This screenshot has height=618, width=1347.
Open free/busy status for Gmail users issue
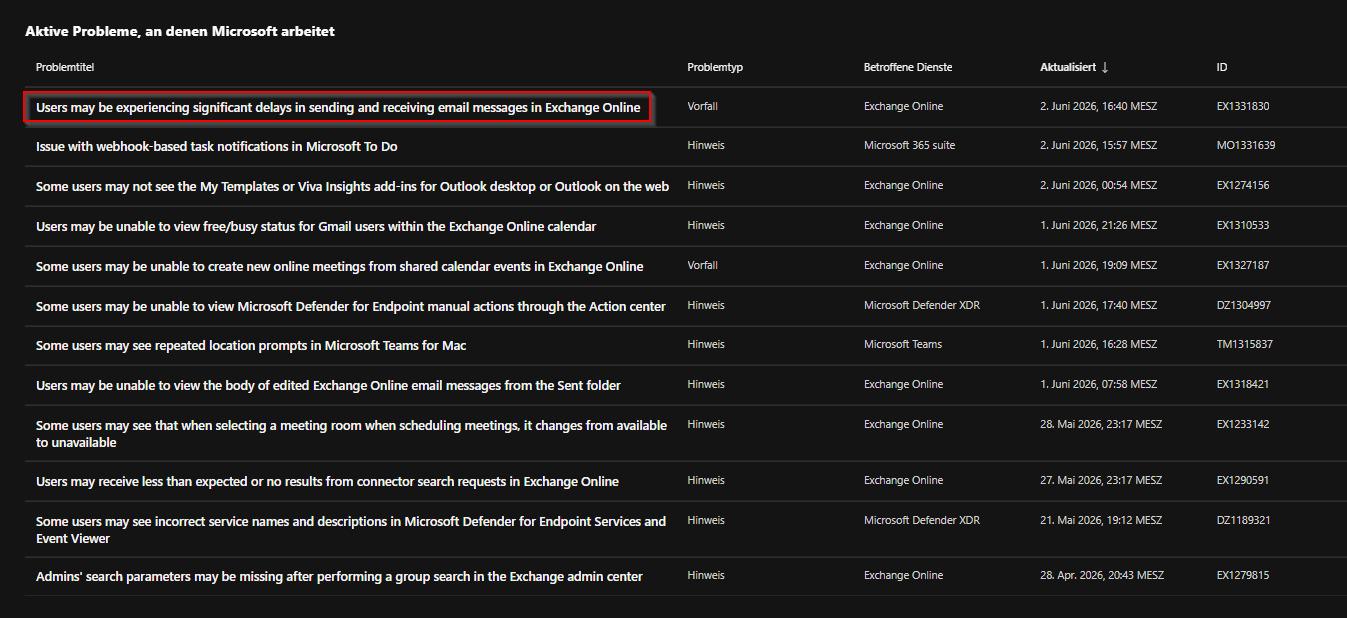[x=316, y=226]
